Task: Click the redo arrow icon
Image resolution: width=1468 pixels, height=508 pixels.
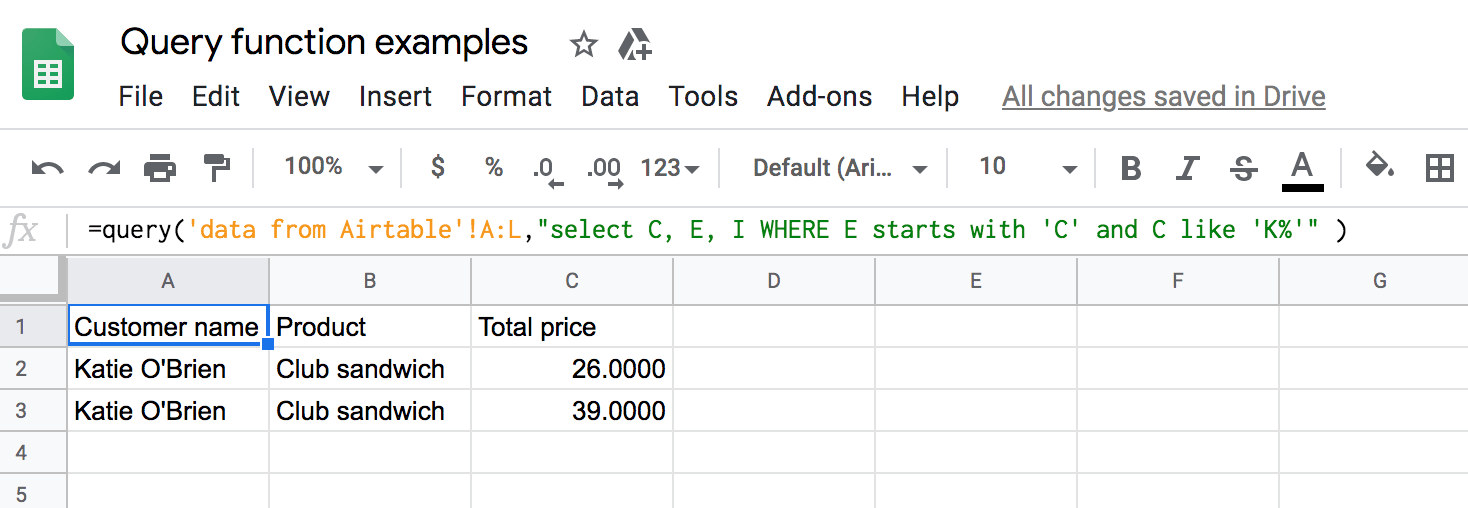Action: [x=104, y=167]
